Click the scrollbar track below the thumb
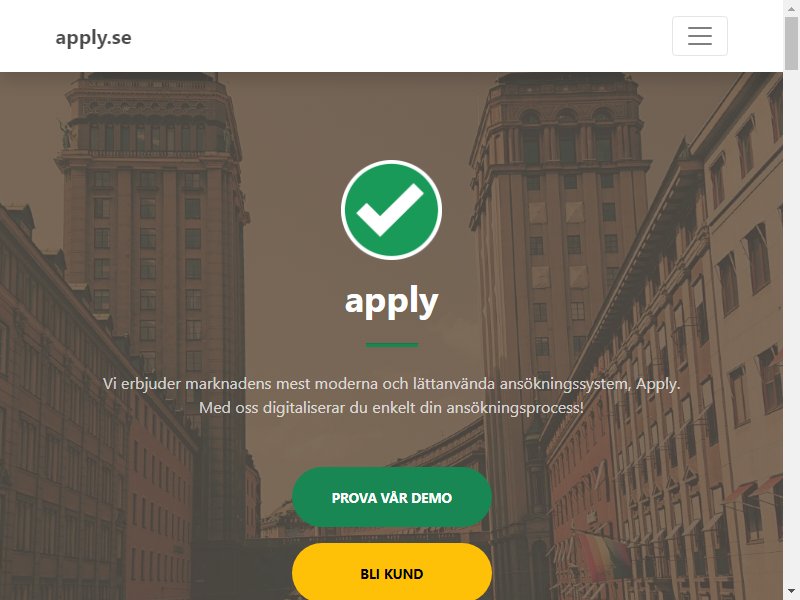The height and width of the screenshot is (600, 800). (x=791, y=327)
